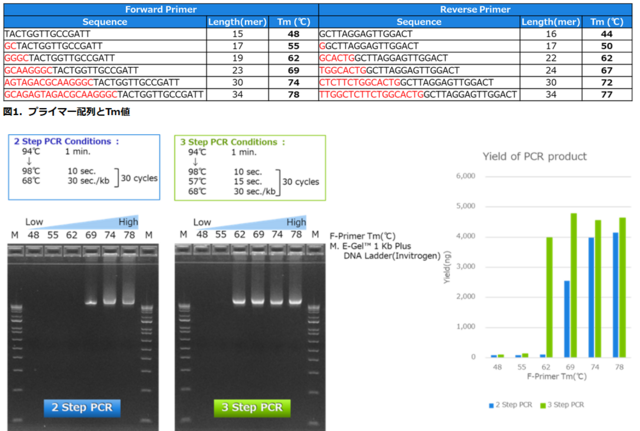Click the reverse sequence starting "TTGGCTCTTCTGG"
This screenshot has height=431, width=640.
pos(418,95)
